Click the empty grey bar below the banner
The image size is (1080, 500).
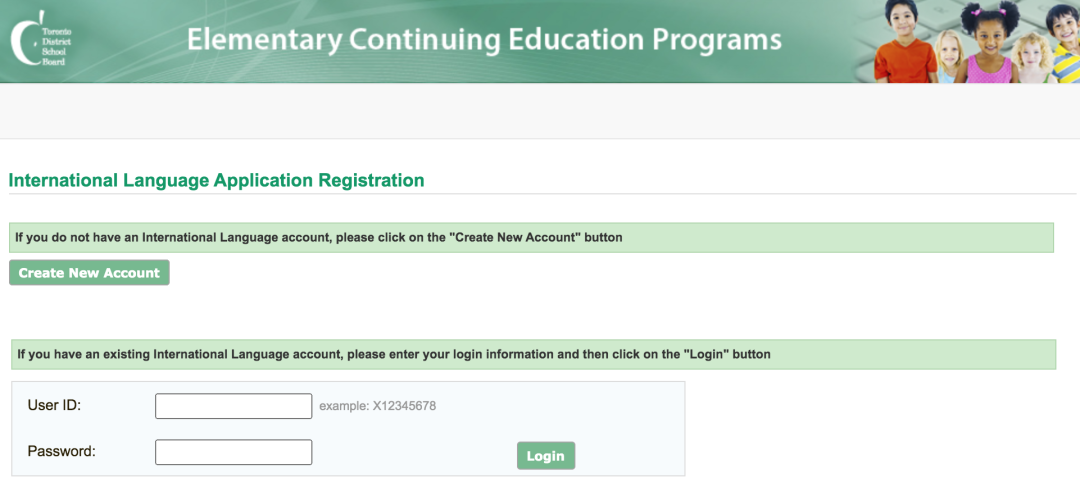540,111
